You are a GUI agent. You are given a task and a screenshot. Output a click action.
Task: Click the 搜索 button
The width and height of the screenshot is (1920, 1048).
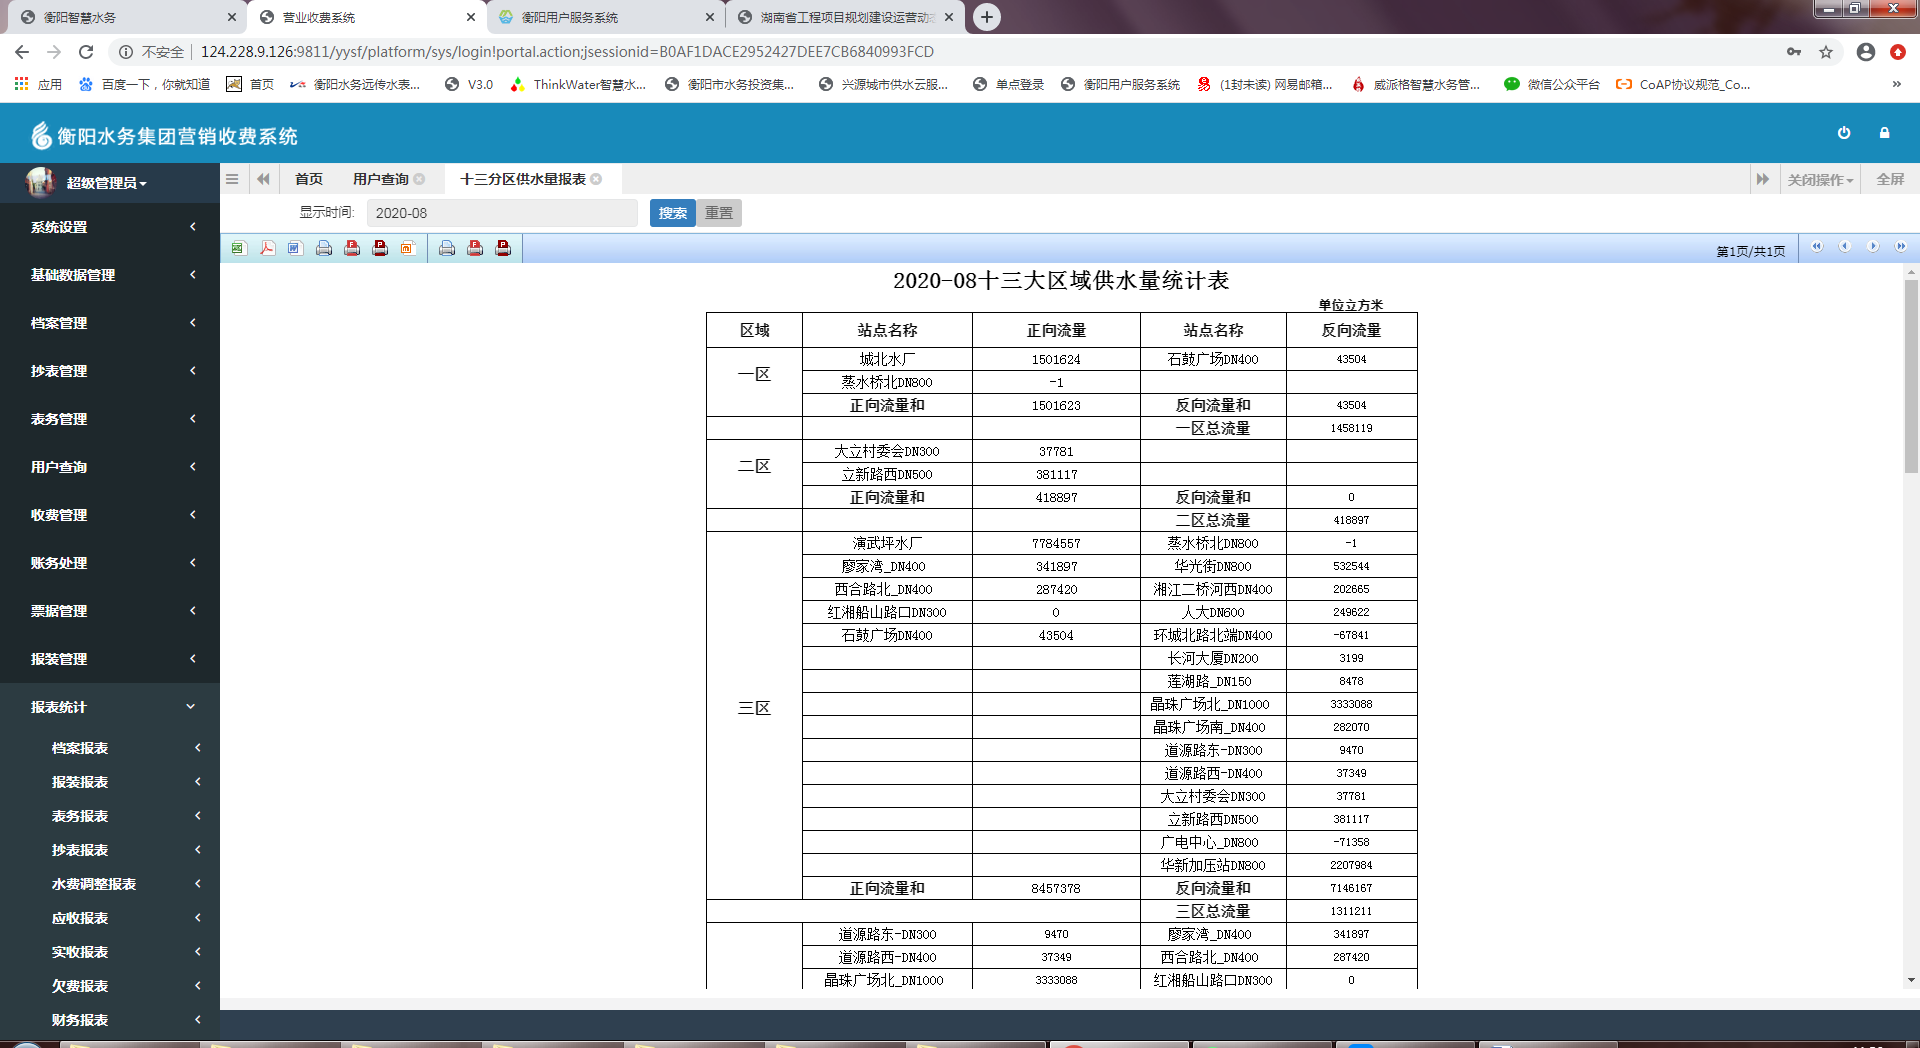[672, 213]
